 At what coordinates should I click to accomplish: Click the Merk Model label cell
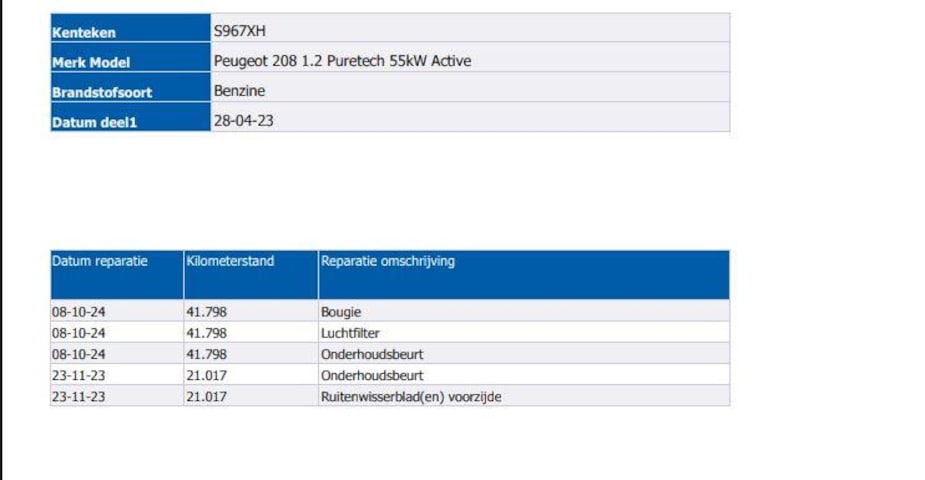pos(91,62)
